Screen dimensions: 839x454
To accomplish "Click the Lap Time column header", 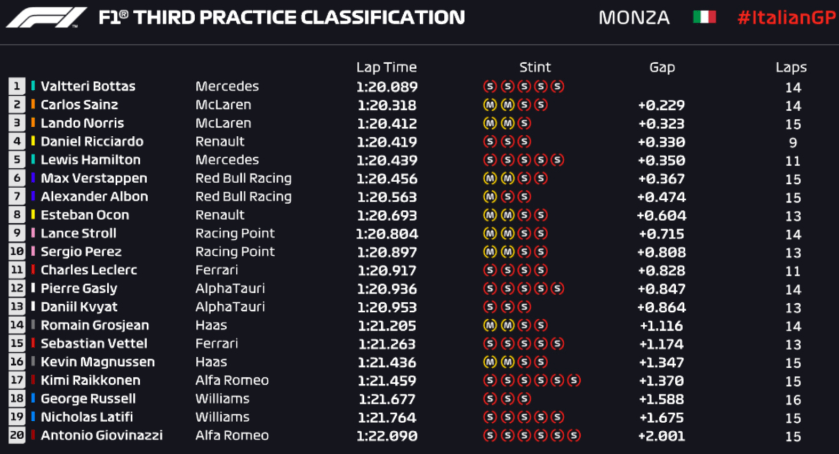I will [x=386, y=67].
